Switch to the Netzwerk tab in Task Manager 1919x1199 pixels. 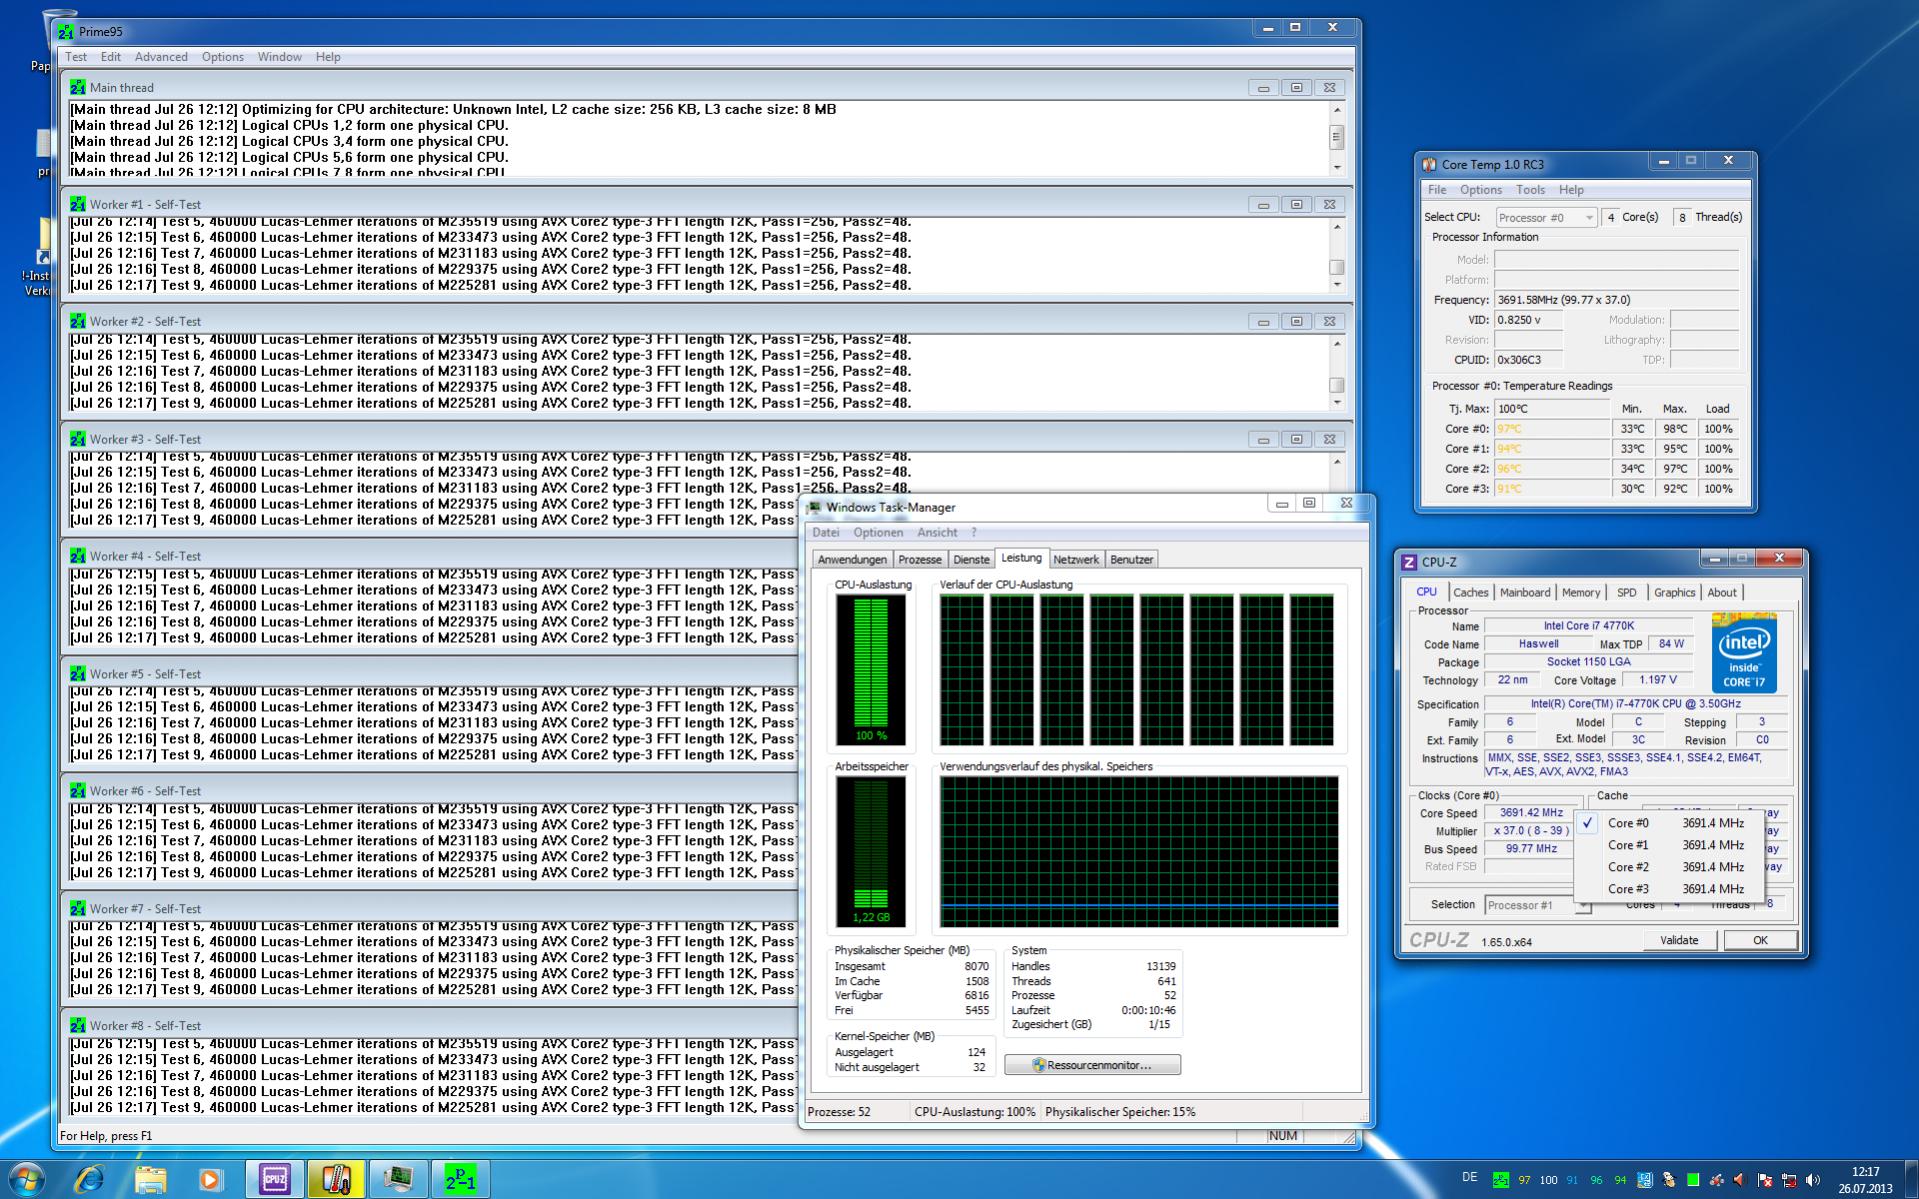[x=1076, y=560]
